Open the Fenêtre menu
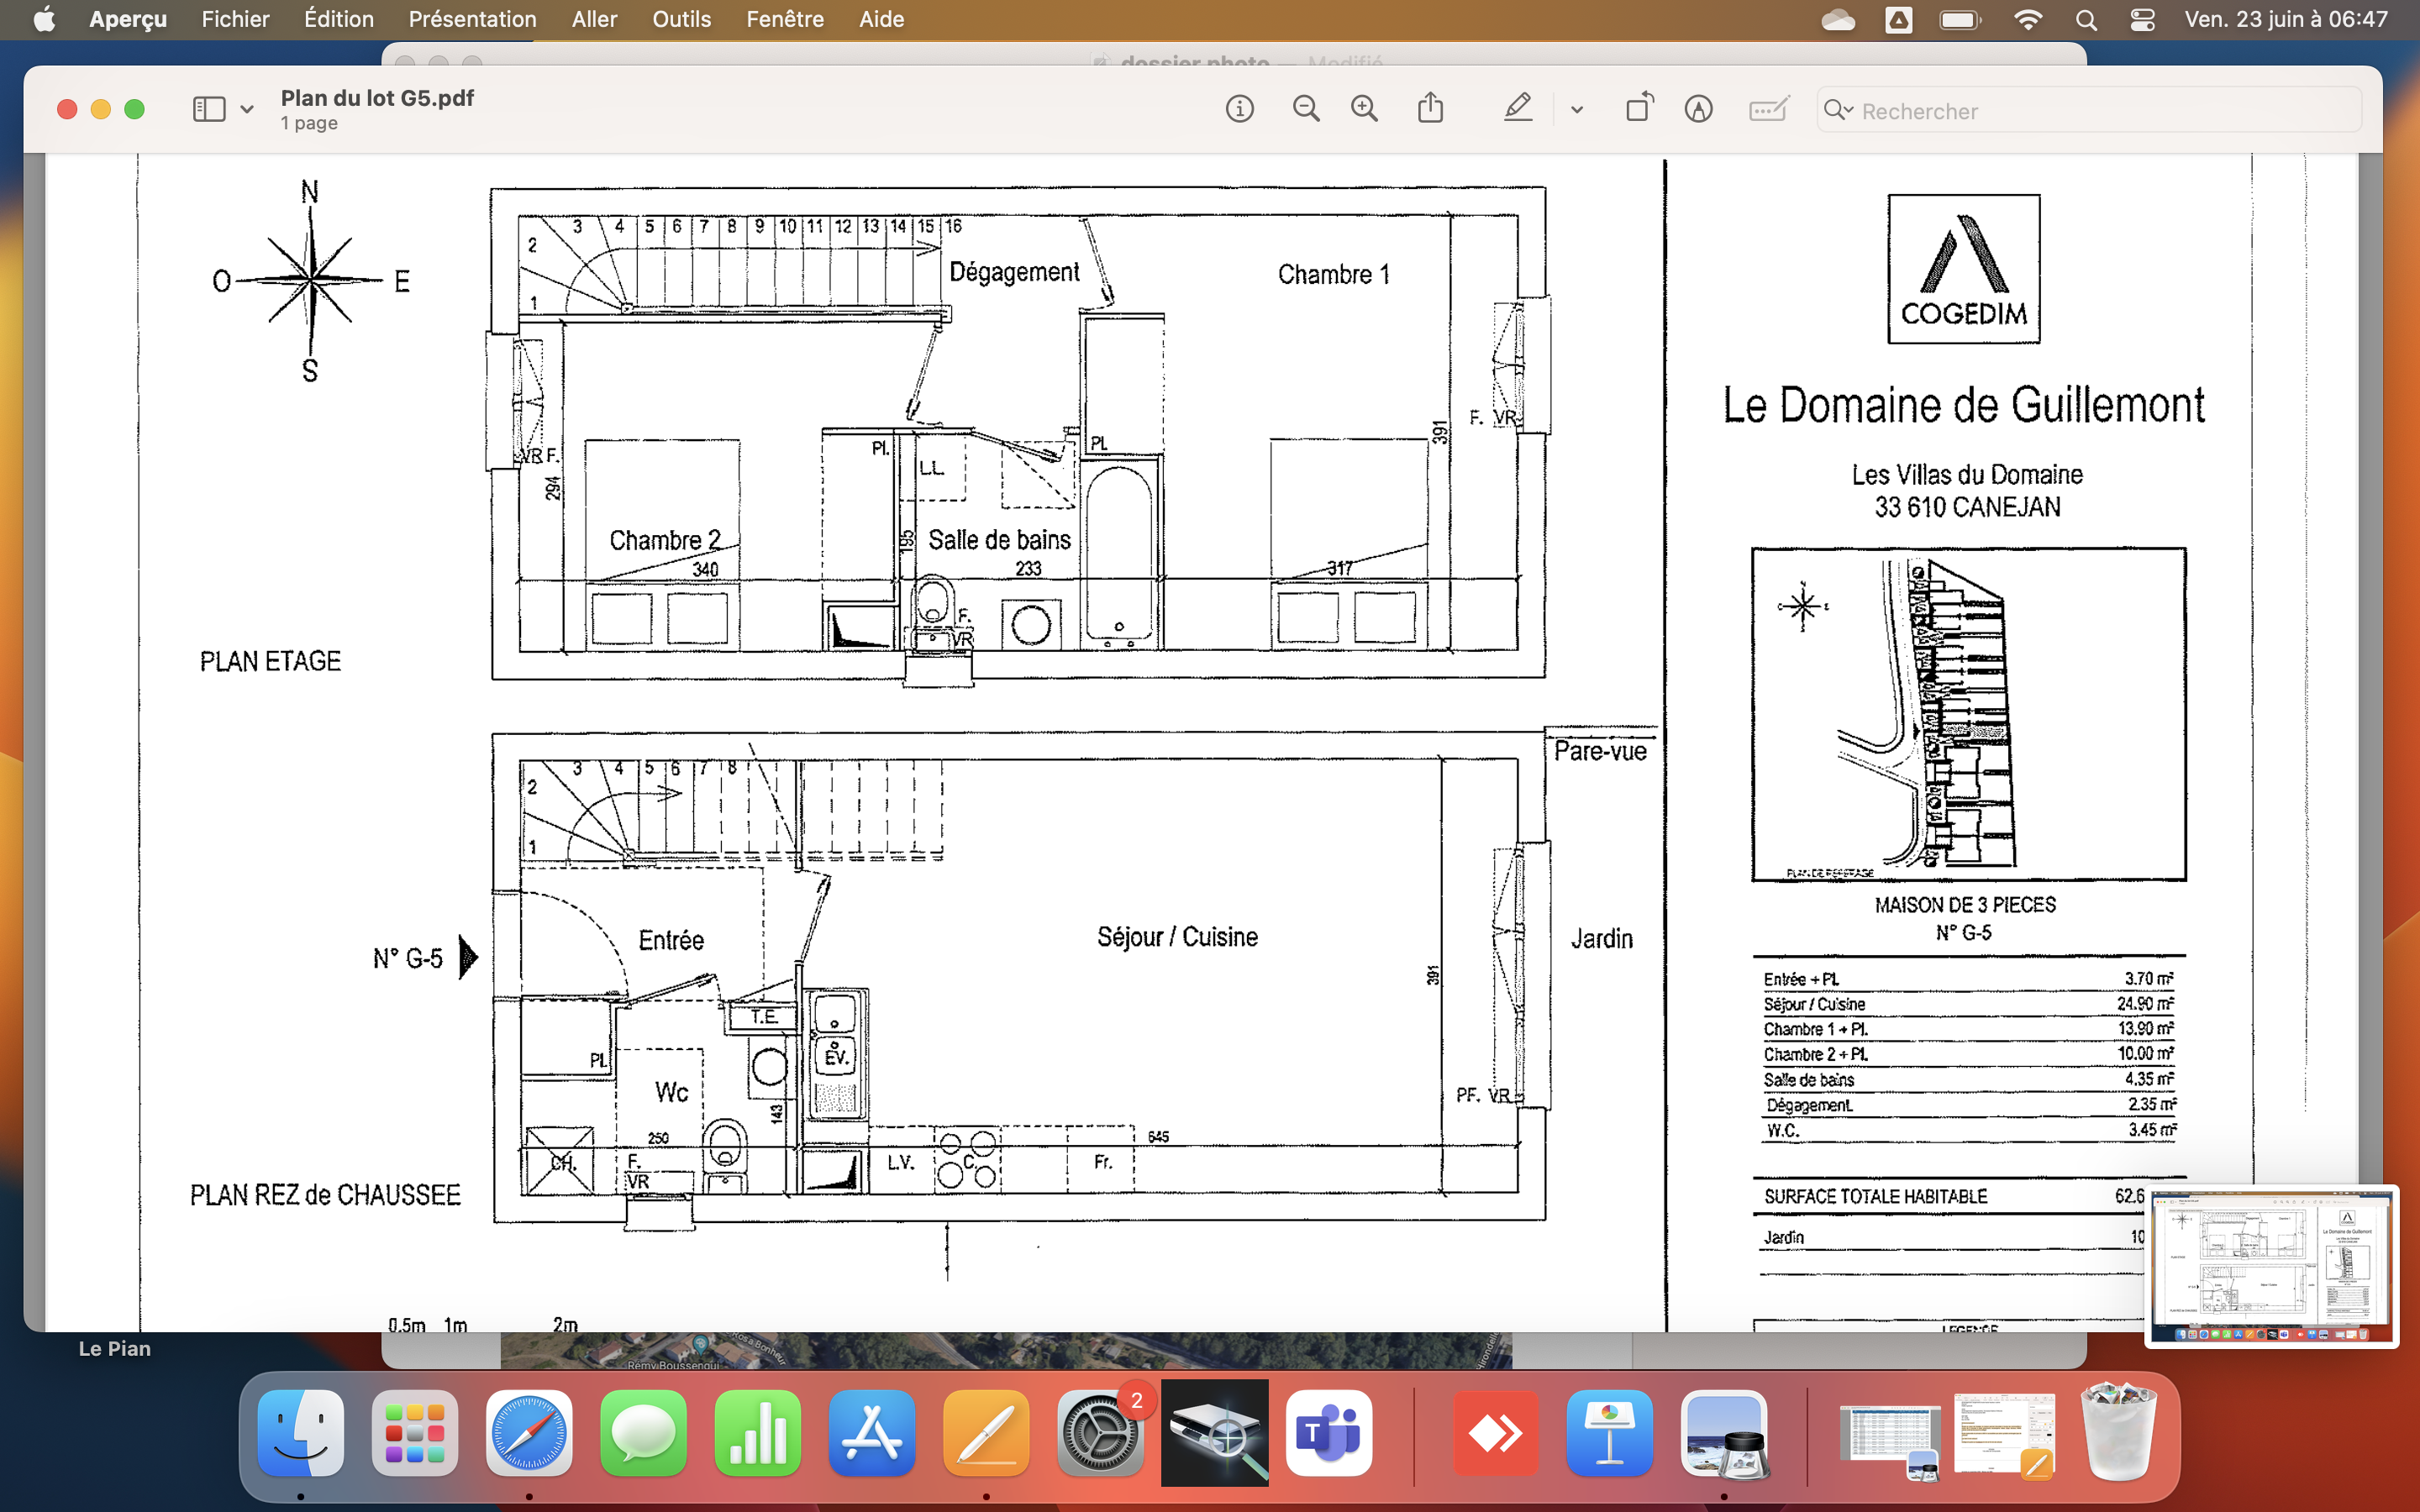 coord(785,19)
